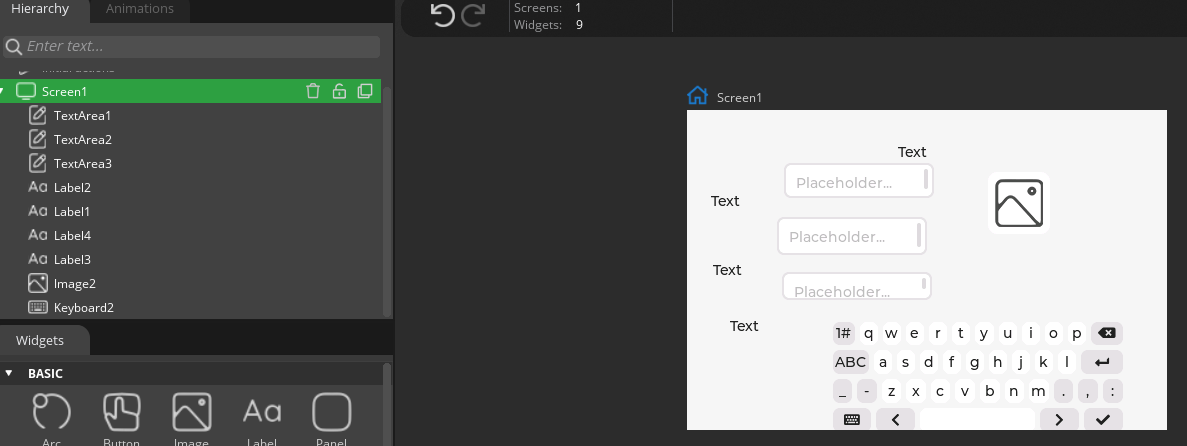Pick the Image widget icon
Image resolution: width=1187 pixels, height=446 pixels.
point(192,413)
